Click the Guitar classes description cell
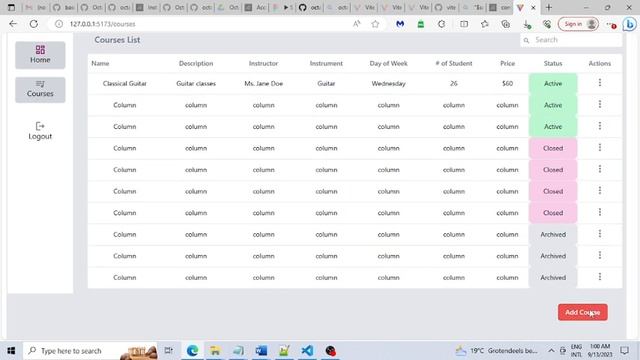The height and width of the screenshot is (360, 640). click(196, 83)
